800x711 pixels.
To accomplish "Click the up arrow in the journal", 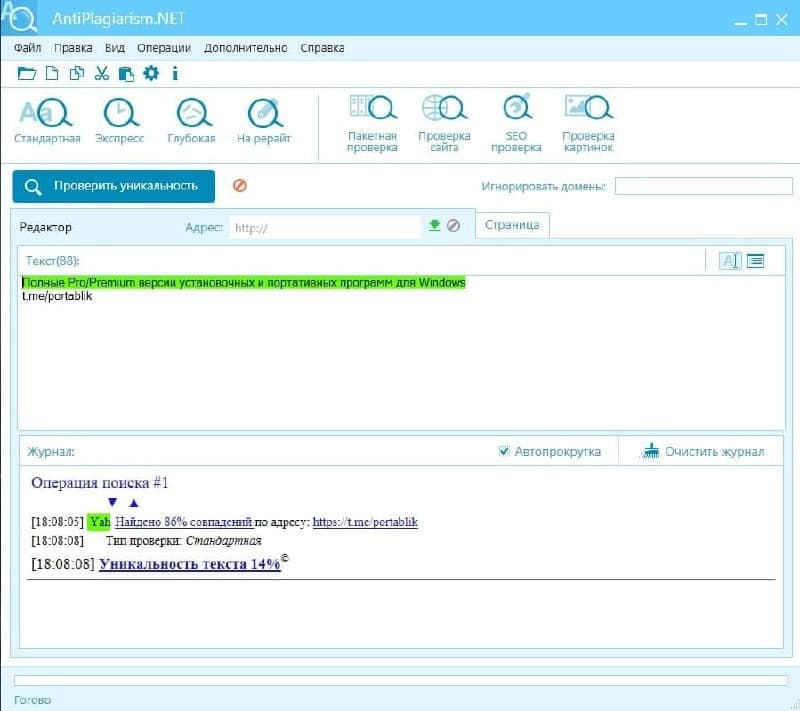I will tap(134, 503).
